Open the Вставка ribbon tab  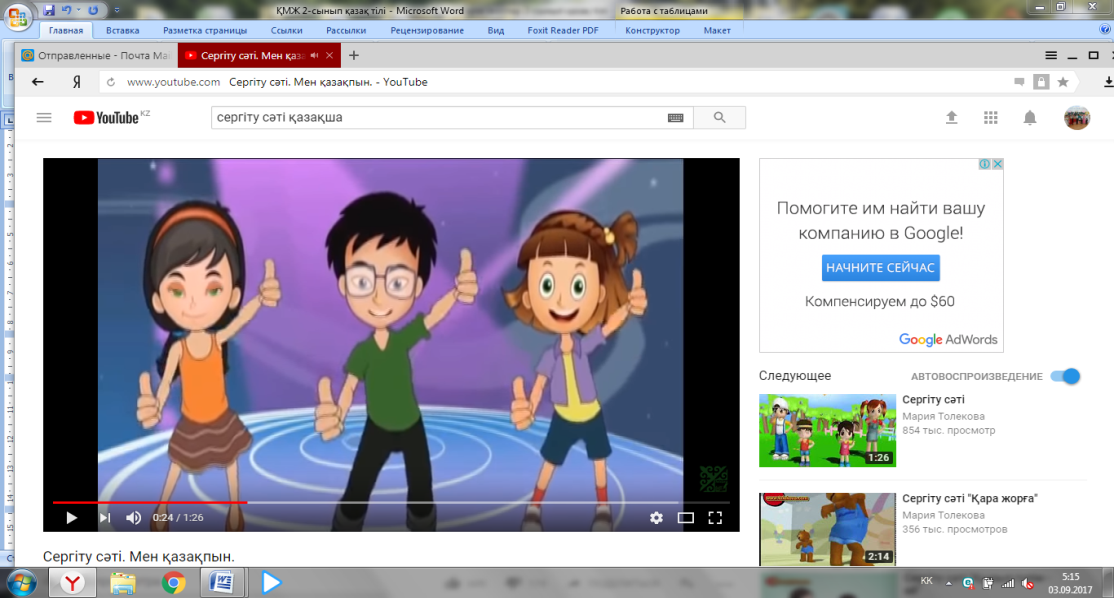point(122,31)
